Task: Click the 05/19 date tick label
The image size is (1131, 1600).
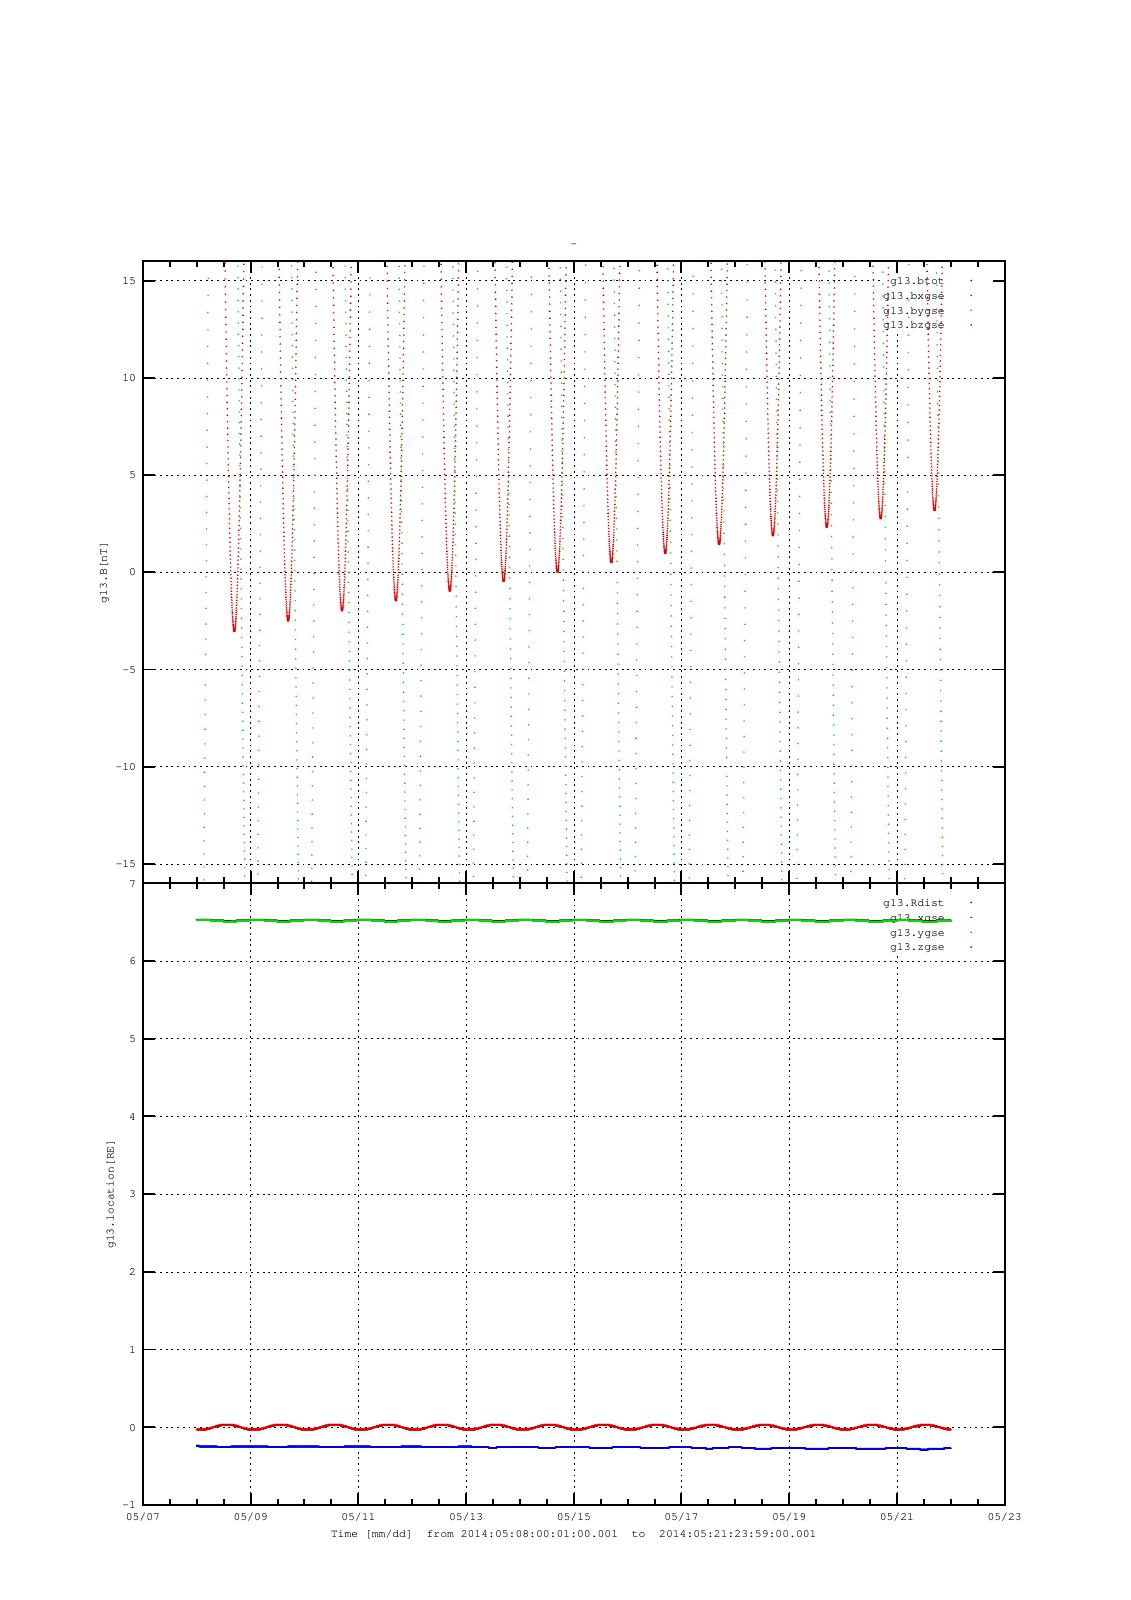Action: 789,1517
